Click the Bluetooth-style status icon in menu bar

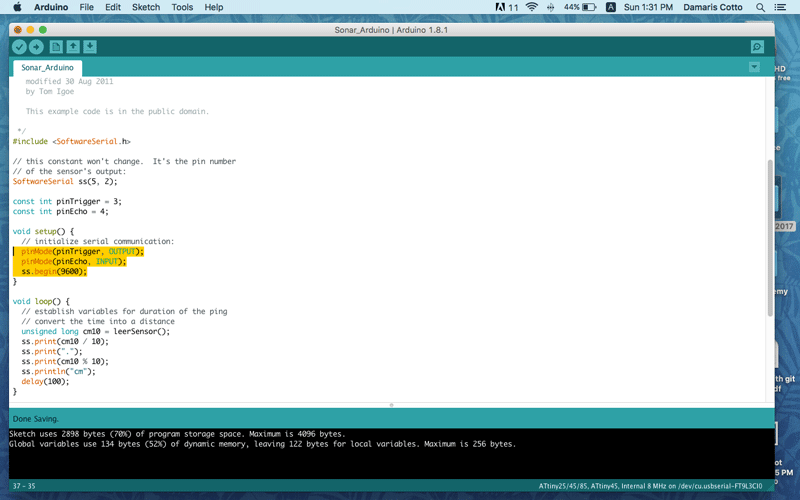pyautogui.click(x=551, y=7)
